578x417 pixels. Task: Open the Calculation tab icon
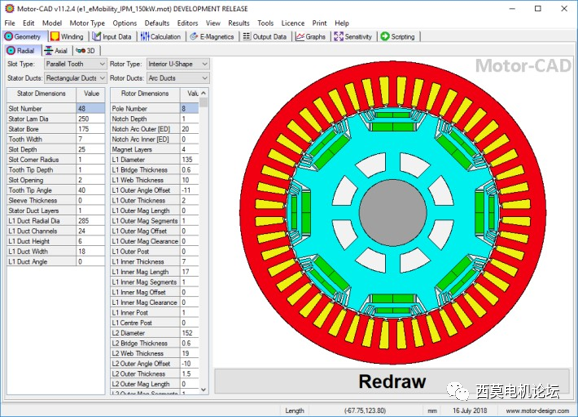point(145,37)
